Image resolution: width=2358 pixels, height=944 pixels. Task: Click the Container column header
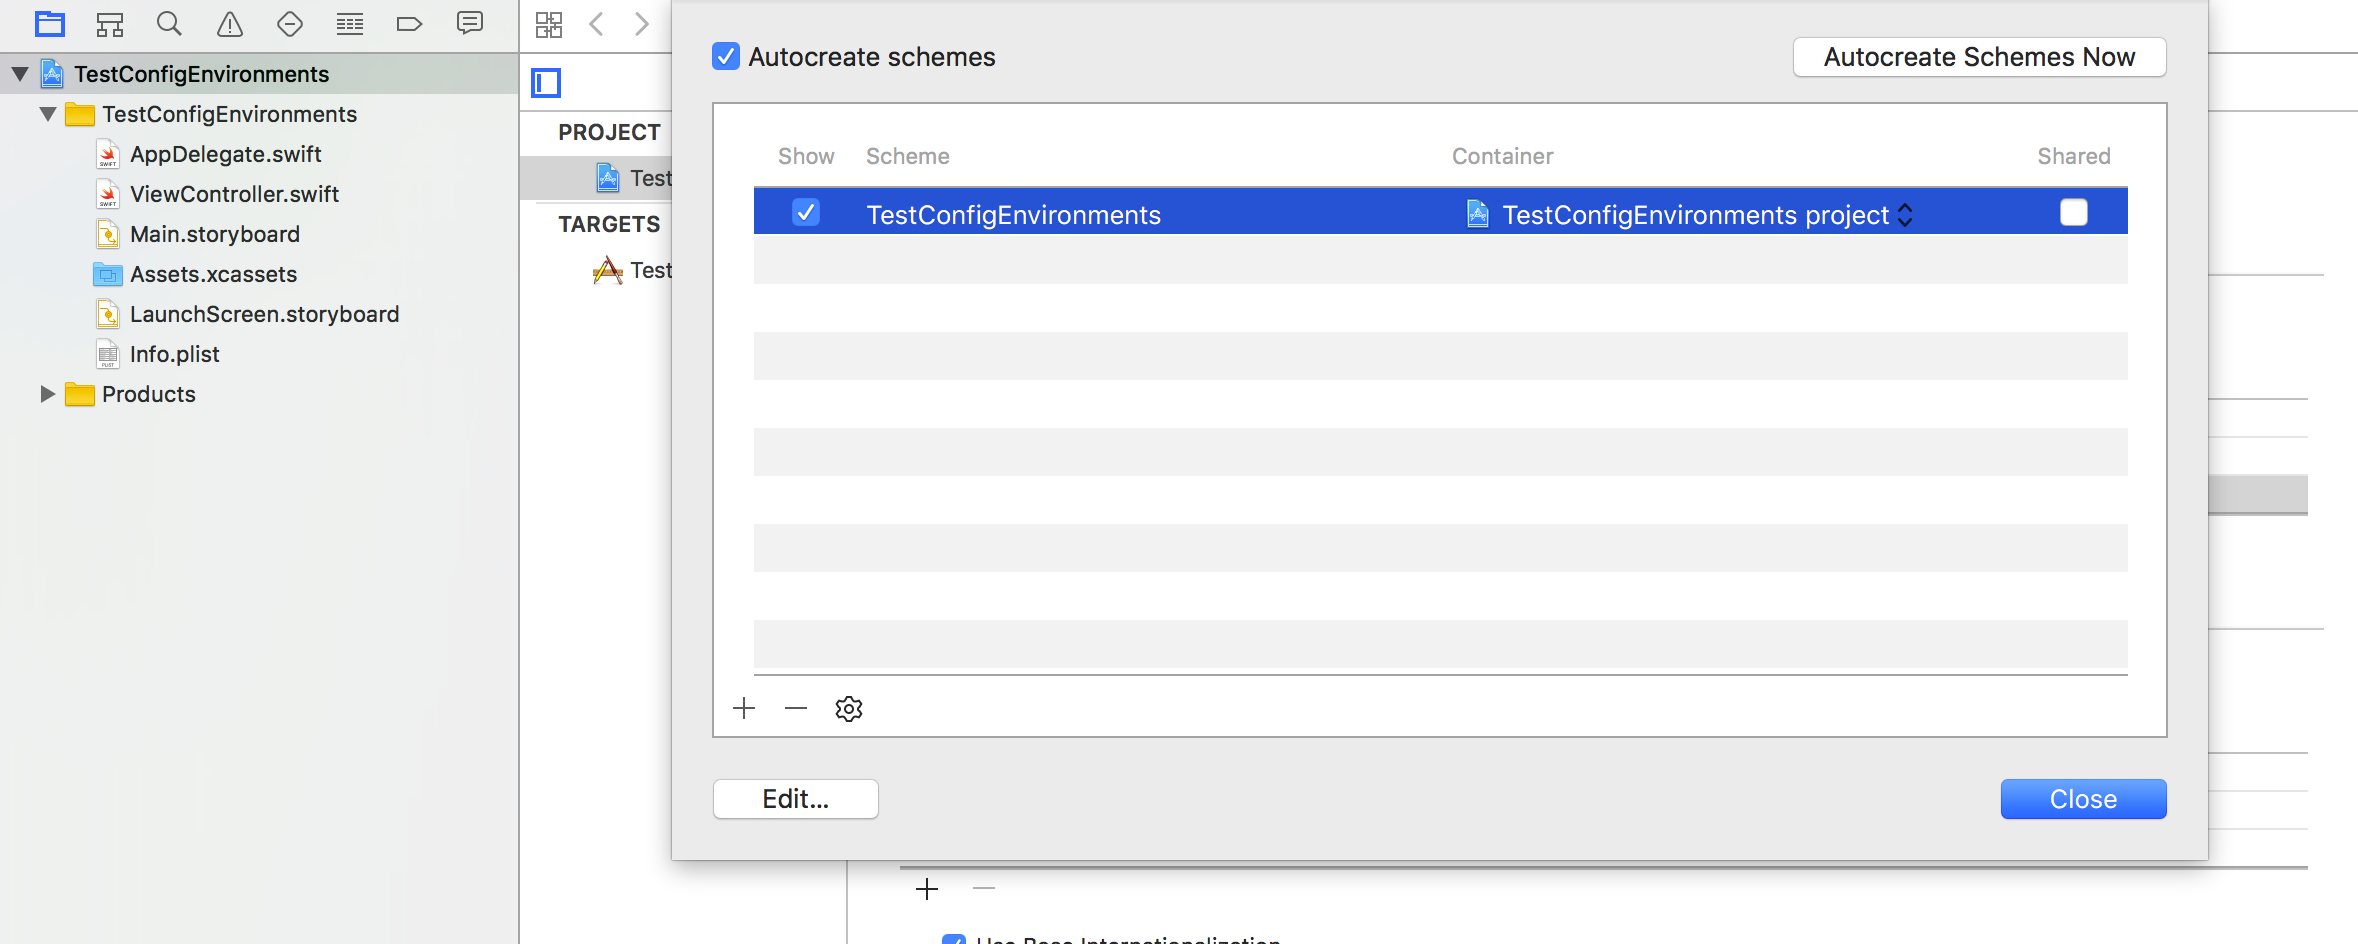[1503, 156]
